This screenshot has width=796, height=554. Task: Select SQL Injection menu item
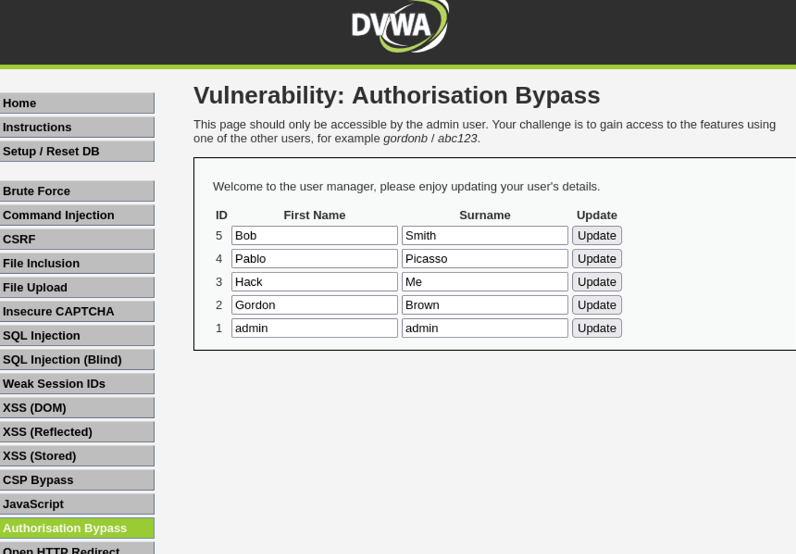77,336
